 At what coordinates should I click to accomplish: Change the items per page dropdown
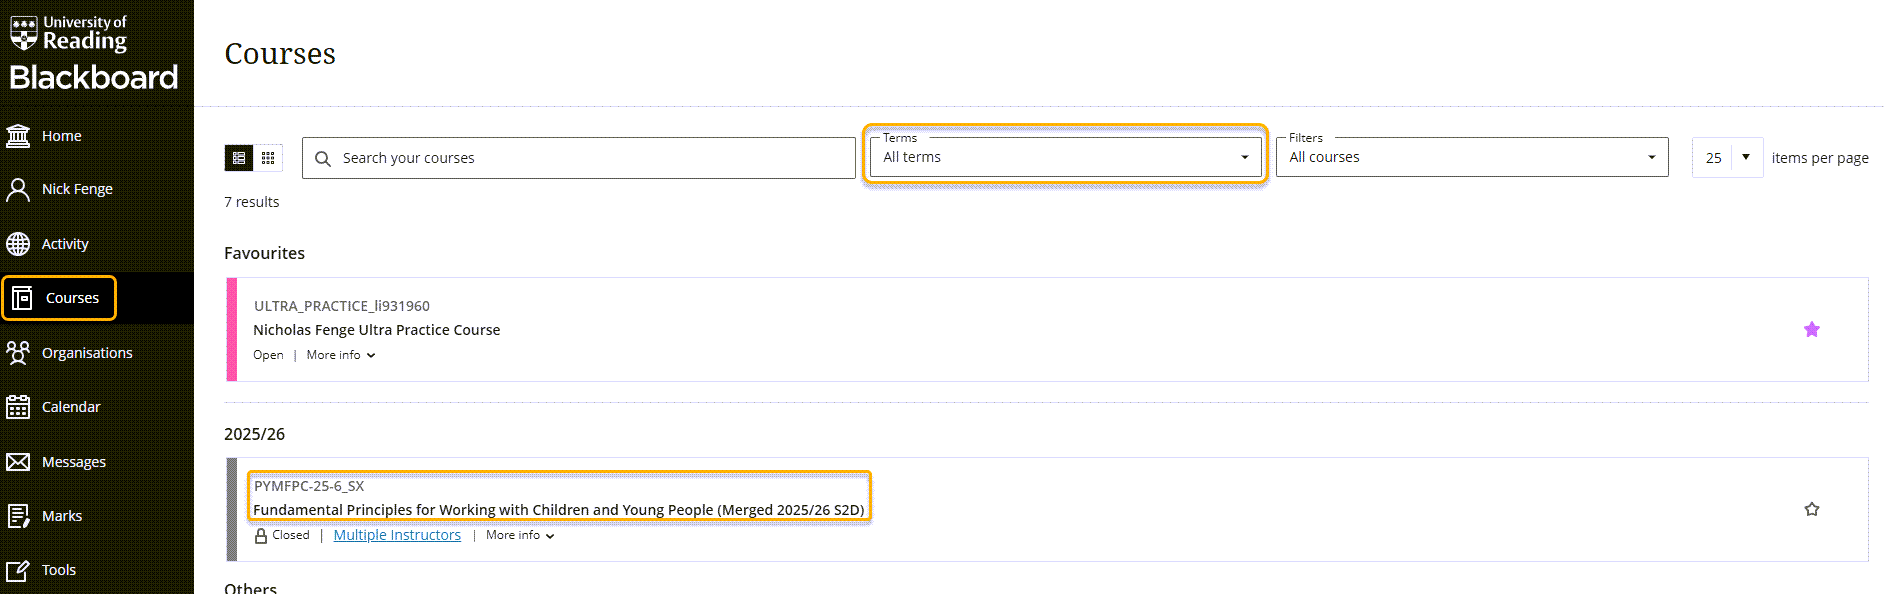(x=1727, y=158)
